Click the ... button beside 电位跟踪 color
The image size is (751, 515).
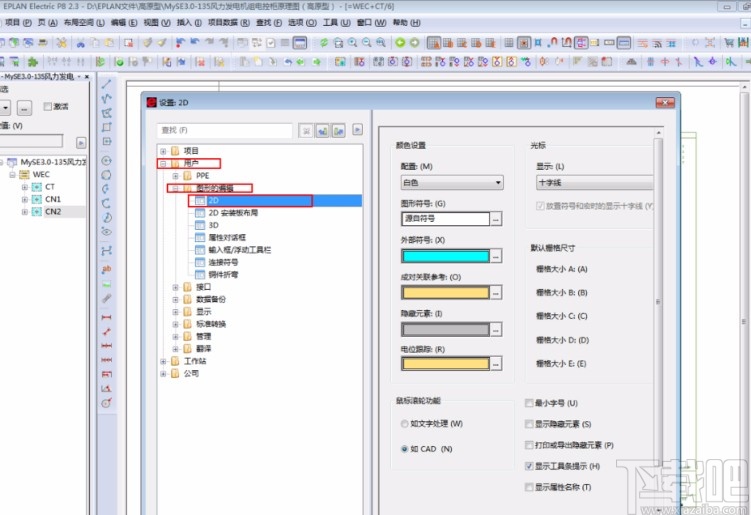click(x=496, y=364)
